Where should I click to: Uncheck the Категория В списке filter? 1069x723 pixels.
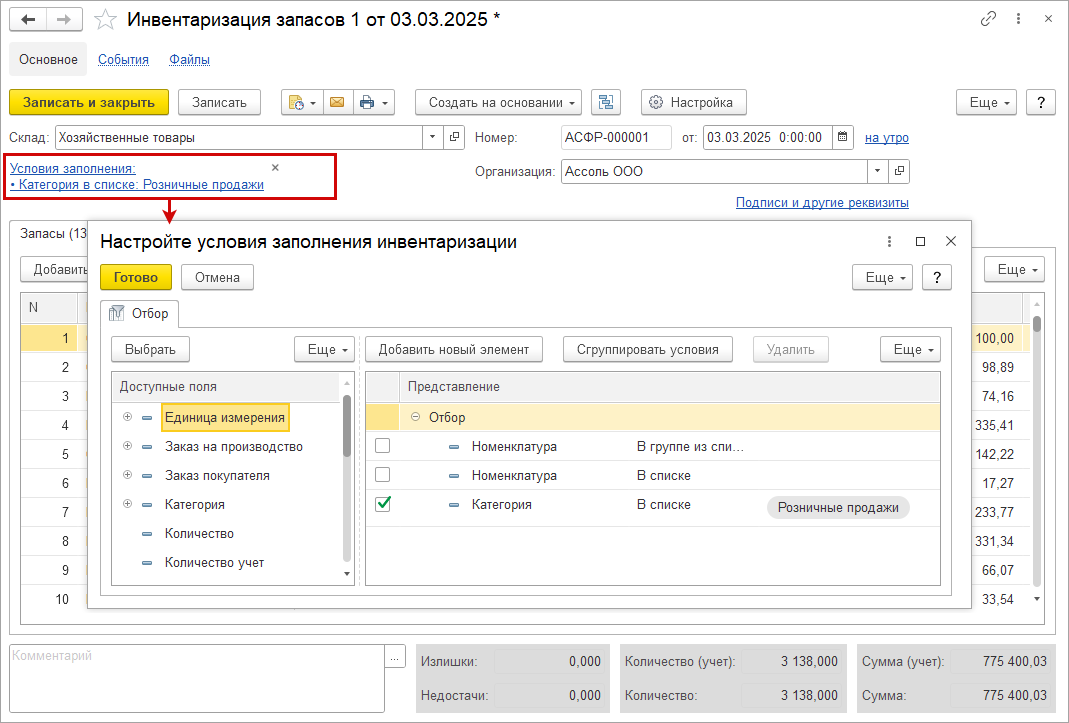point(382,504)
